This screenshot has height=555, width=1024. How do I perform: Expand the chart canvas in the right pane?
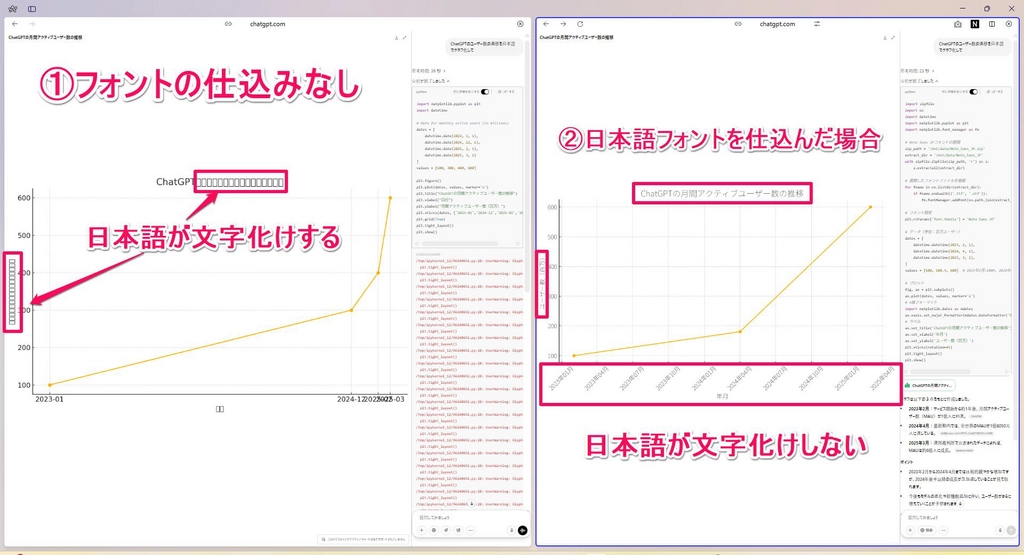coord(893,38)
